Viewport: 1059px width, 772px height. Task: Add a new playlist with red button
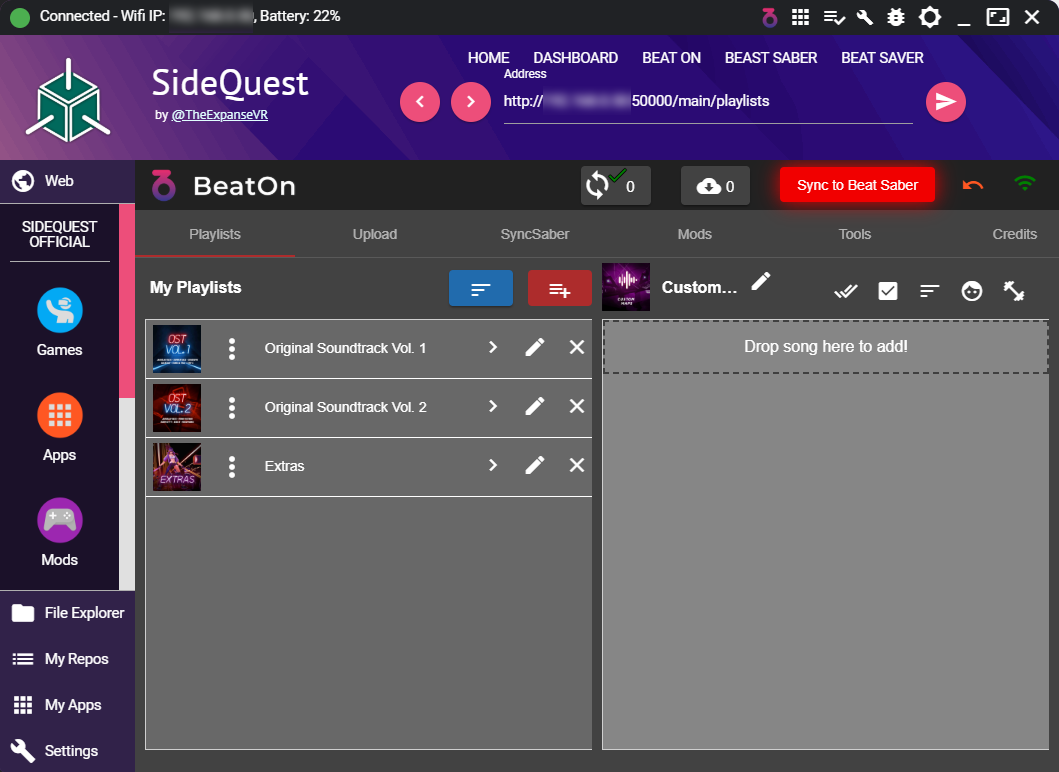[x=560, y=288]
